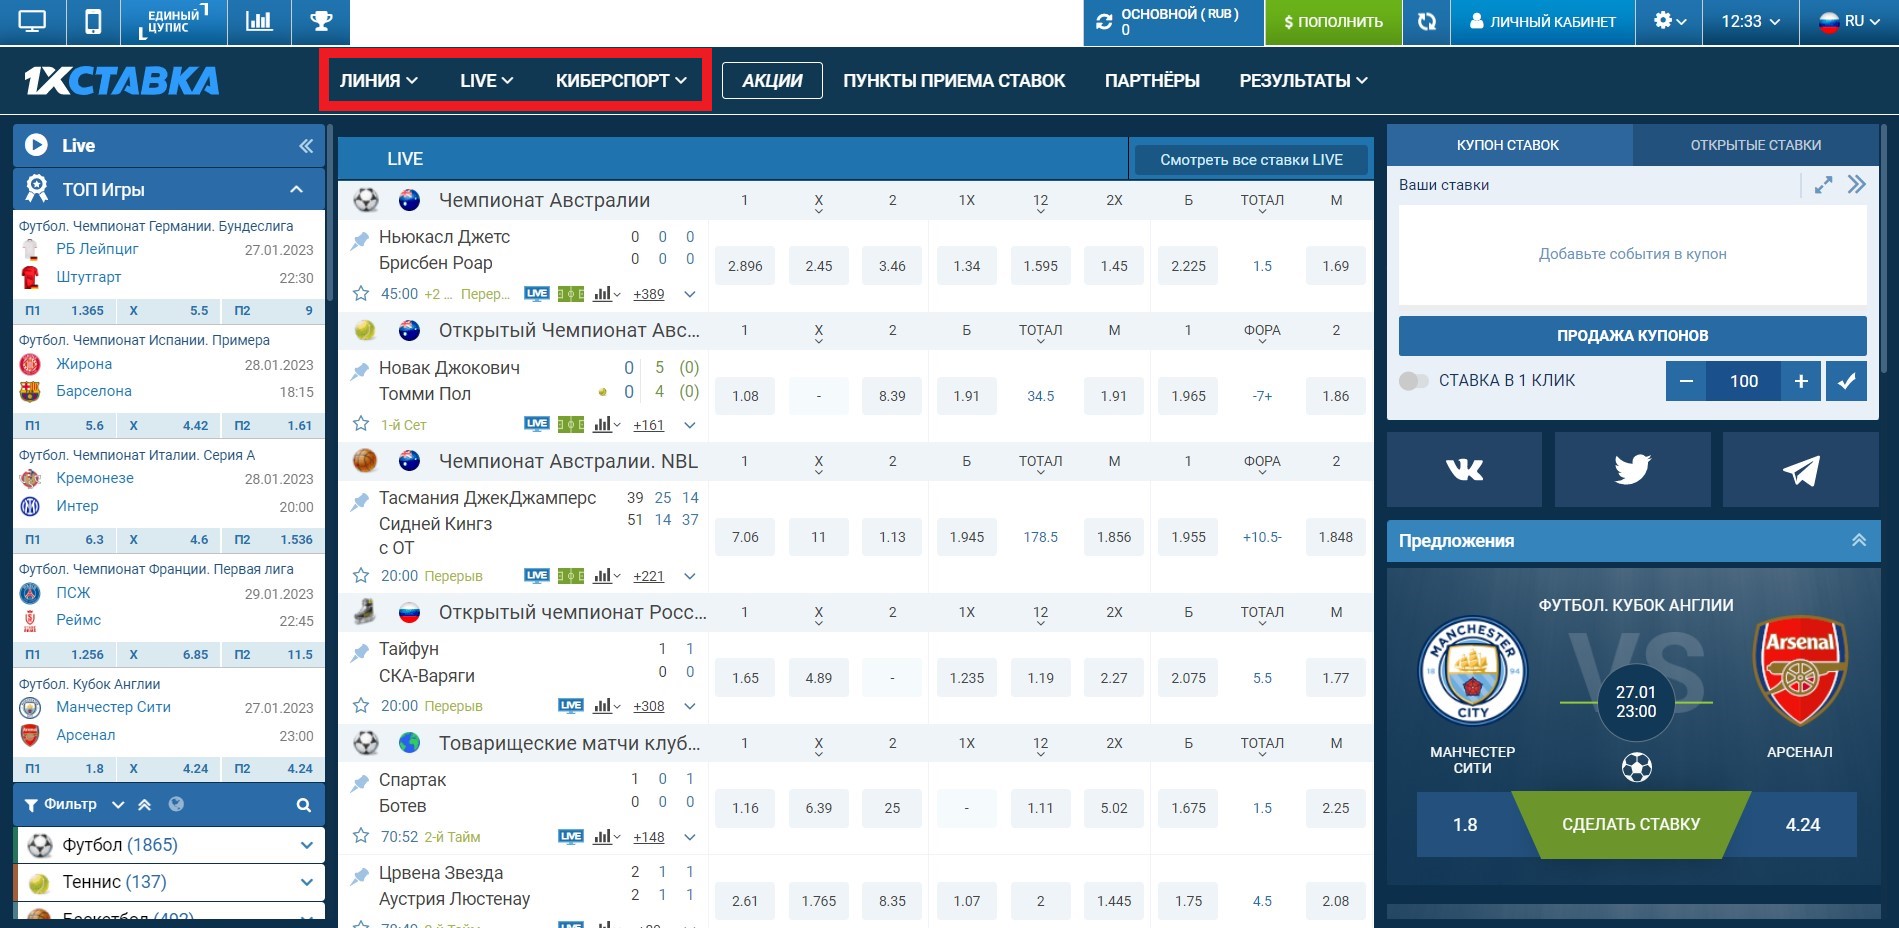1899x928 pixels.
Task: Open the Twitter social link
Action: pos(1632,470)
